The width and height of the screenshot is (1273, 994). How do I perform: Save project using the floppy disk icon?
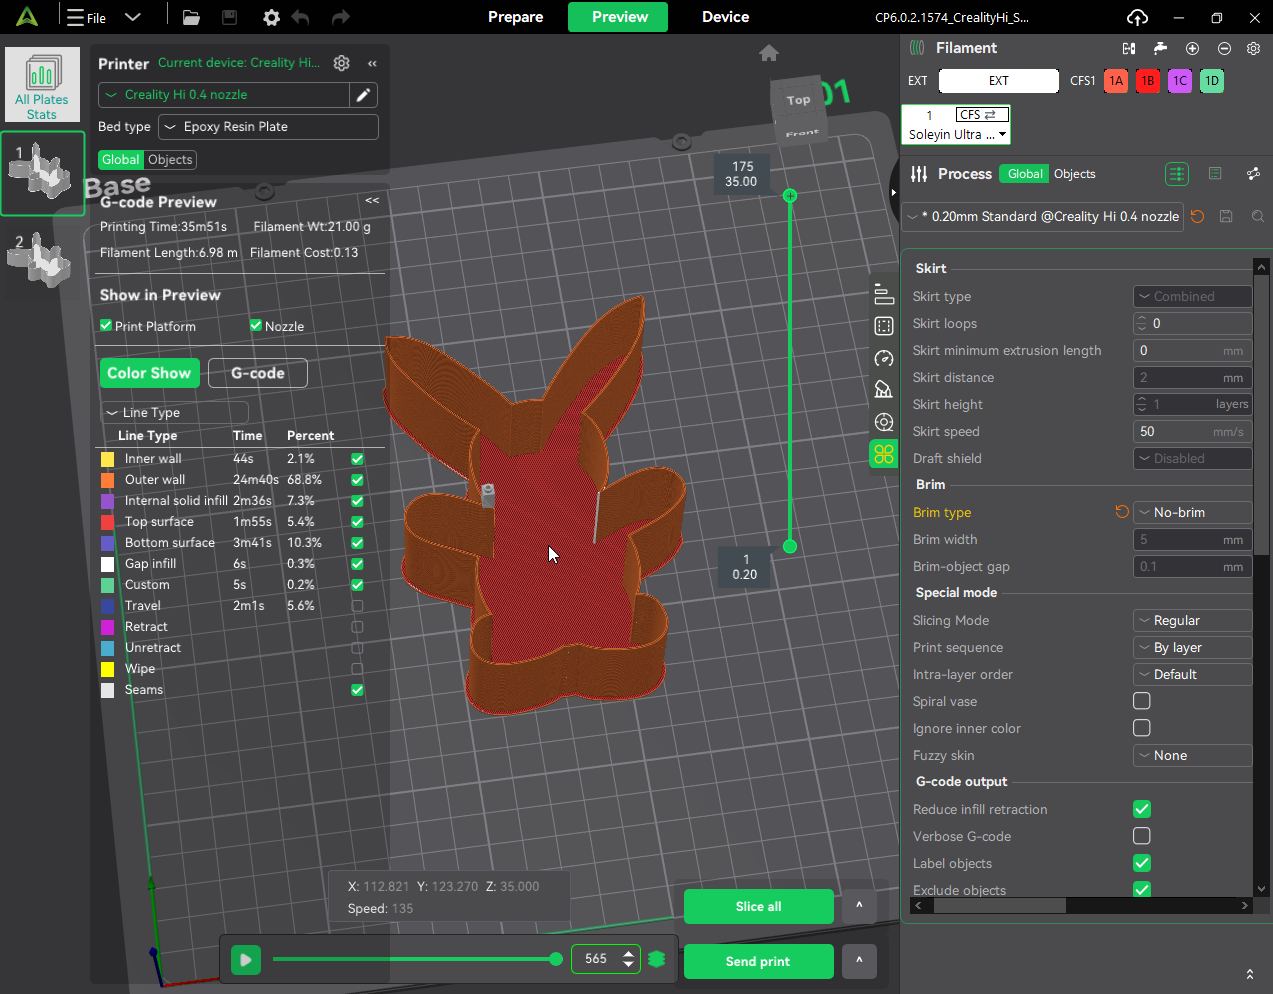click(x=229, y=17)
